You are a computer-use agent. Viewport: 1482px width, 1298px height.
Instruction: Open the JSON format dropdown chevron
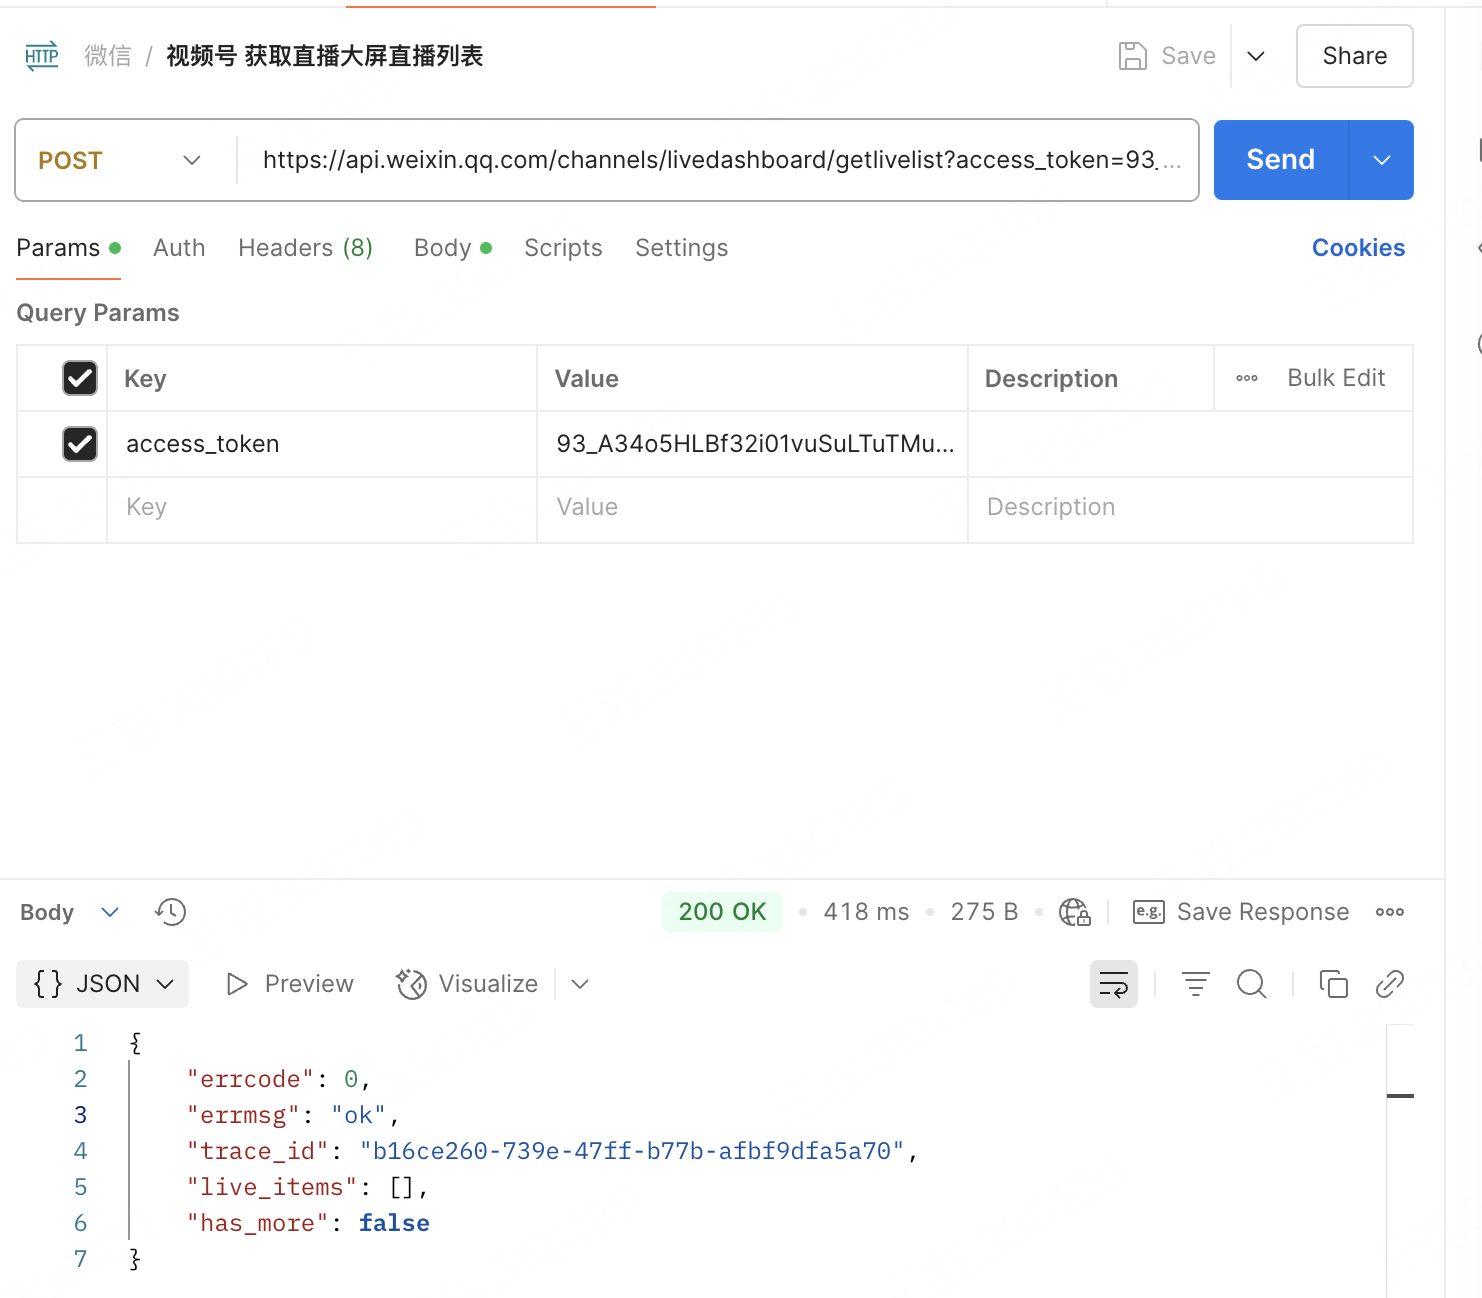tap(166, 984)
